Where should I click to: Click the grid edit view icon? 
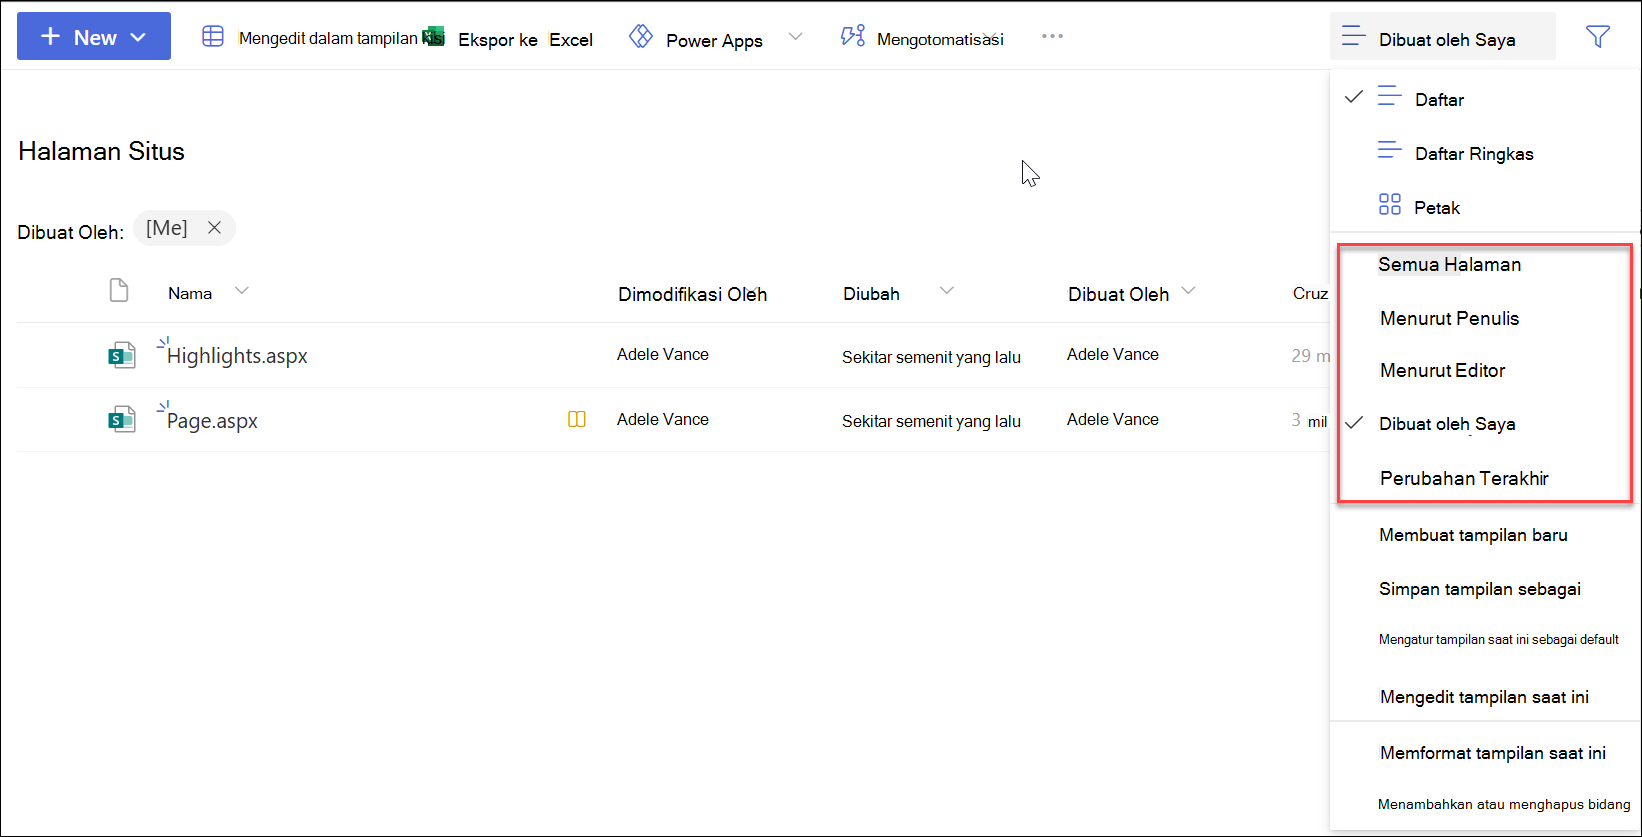[x=213, y=37]
